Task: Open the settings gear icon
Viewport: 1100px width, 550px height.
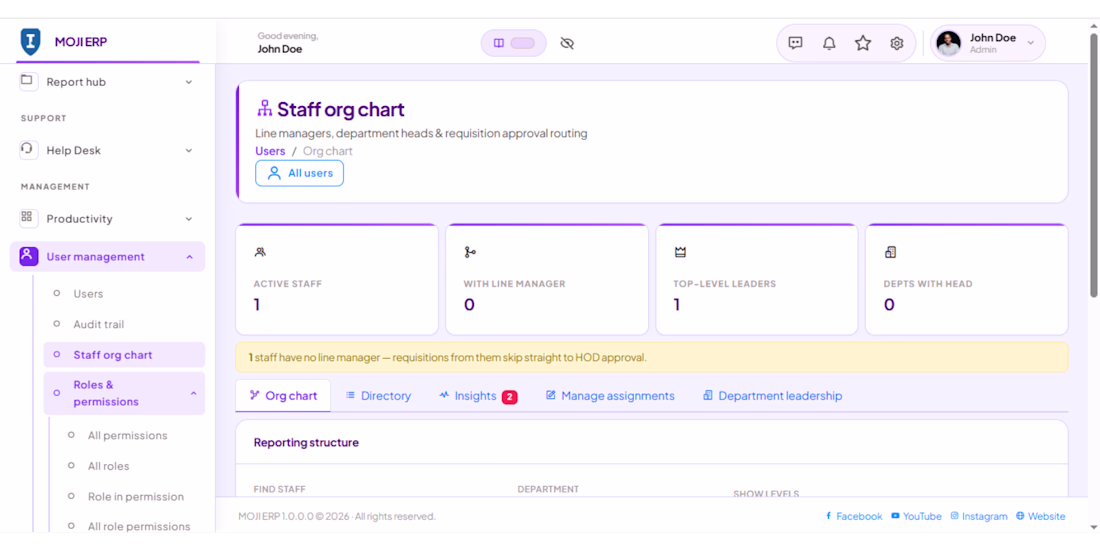Action: click(x=897, y=43)
